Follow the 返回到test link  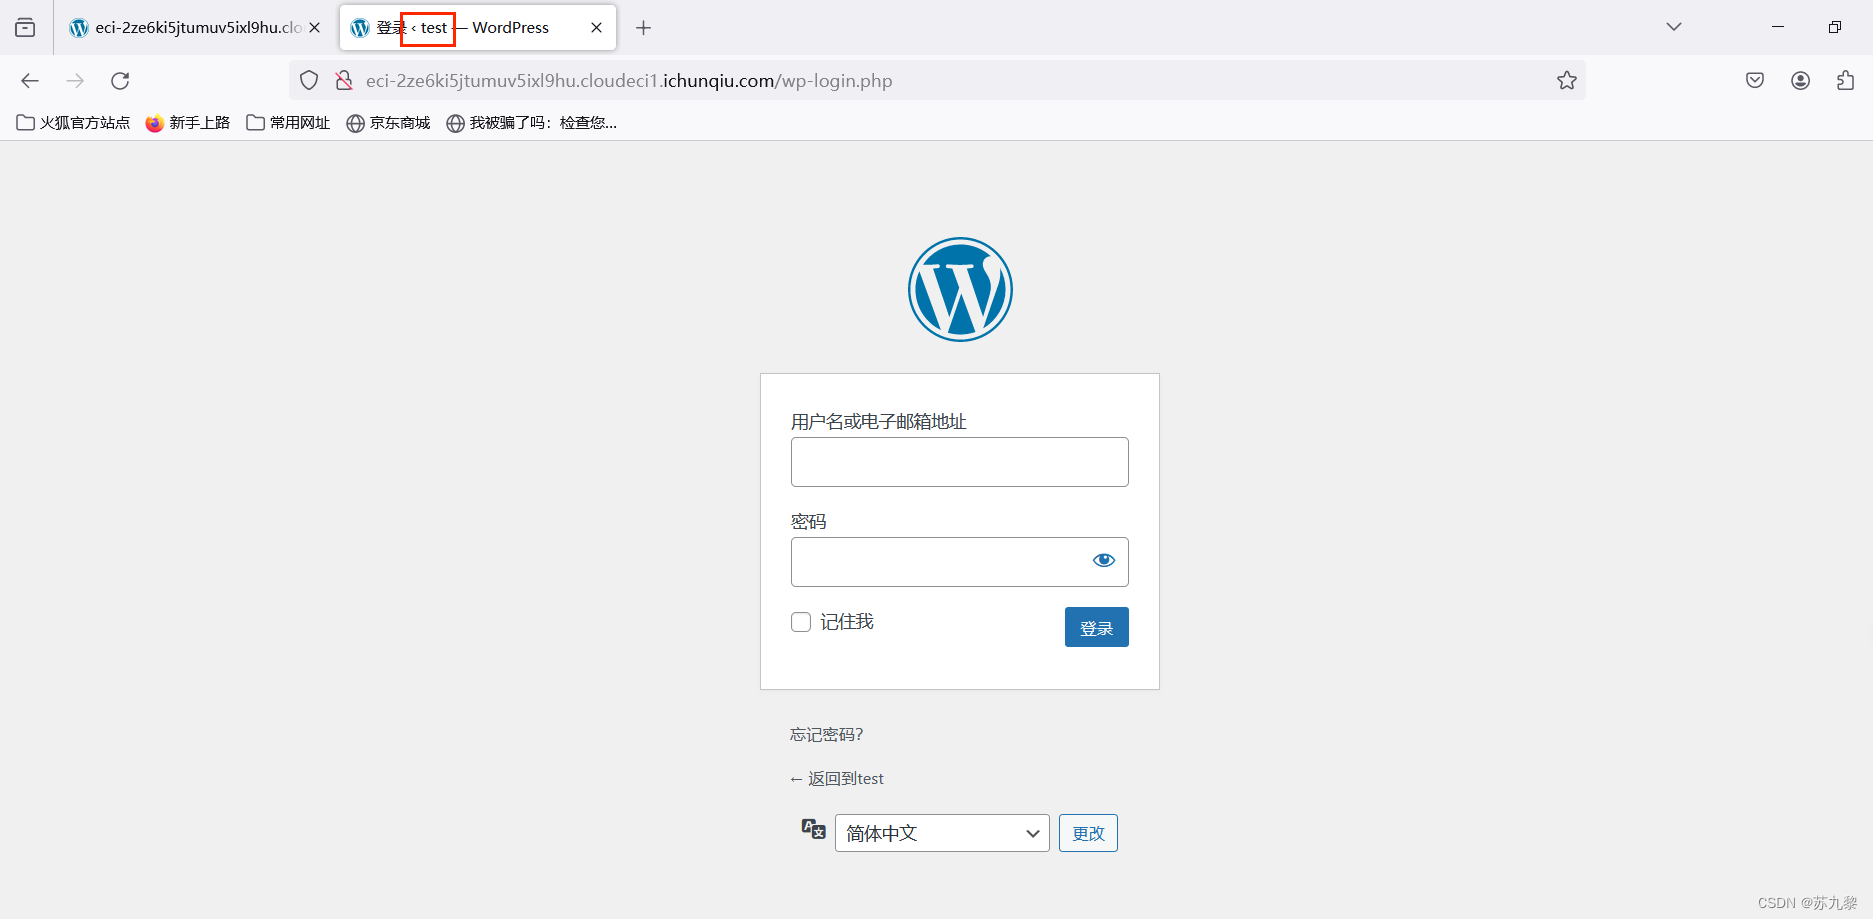pos(837,778)
